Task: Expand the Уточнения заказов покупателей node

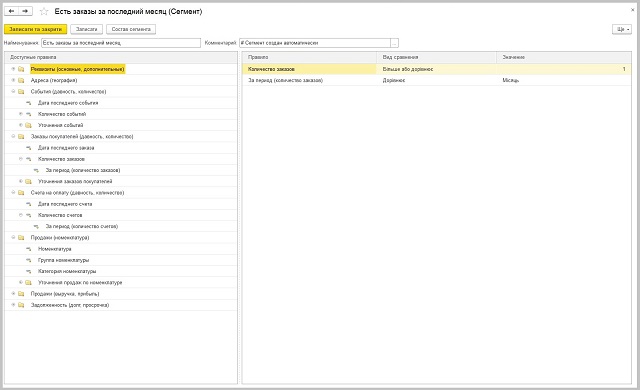Action: point(21,182)
